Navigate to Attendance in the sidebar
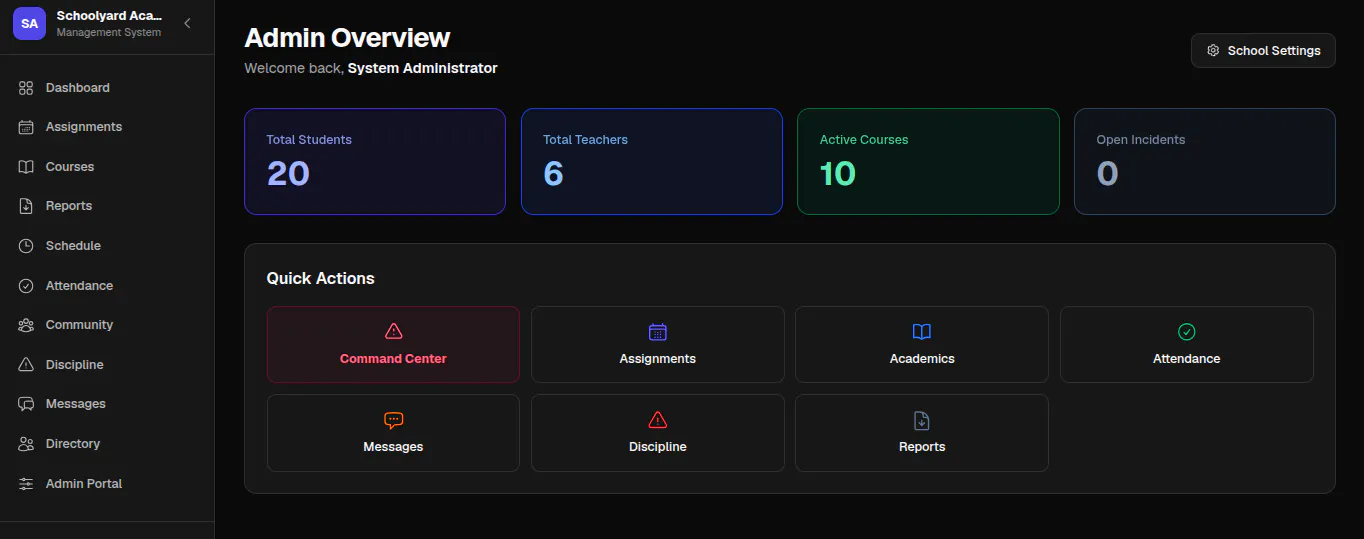1364x539 pixels. pos(107,286)
